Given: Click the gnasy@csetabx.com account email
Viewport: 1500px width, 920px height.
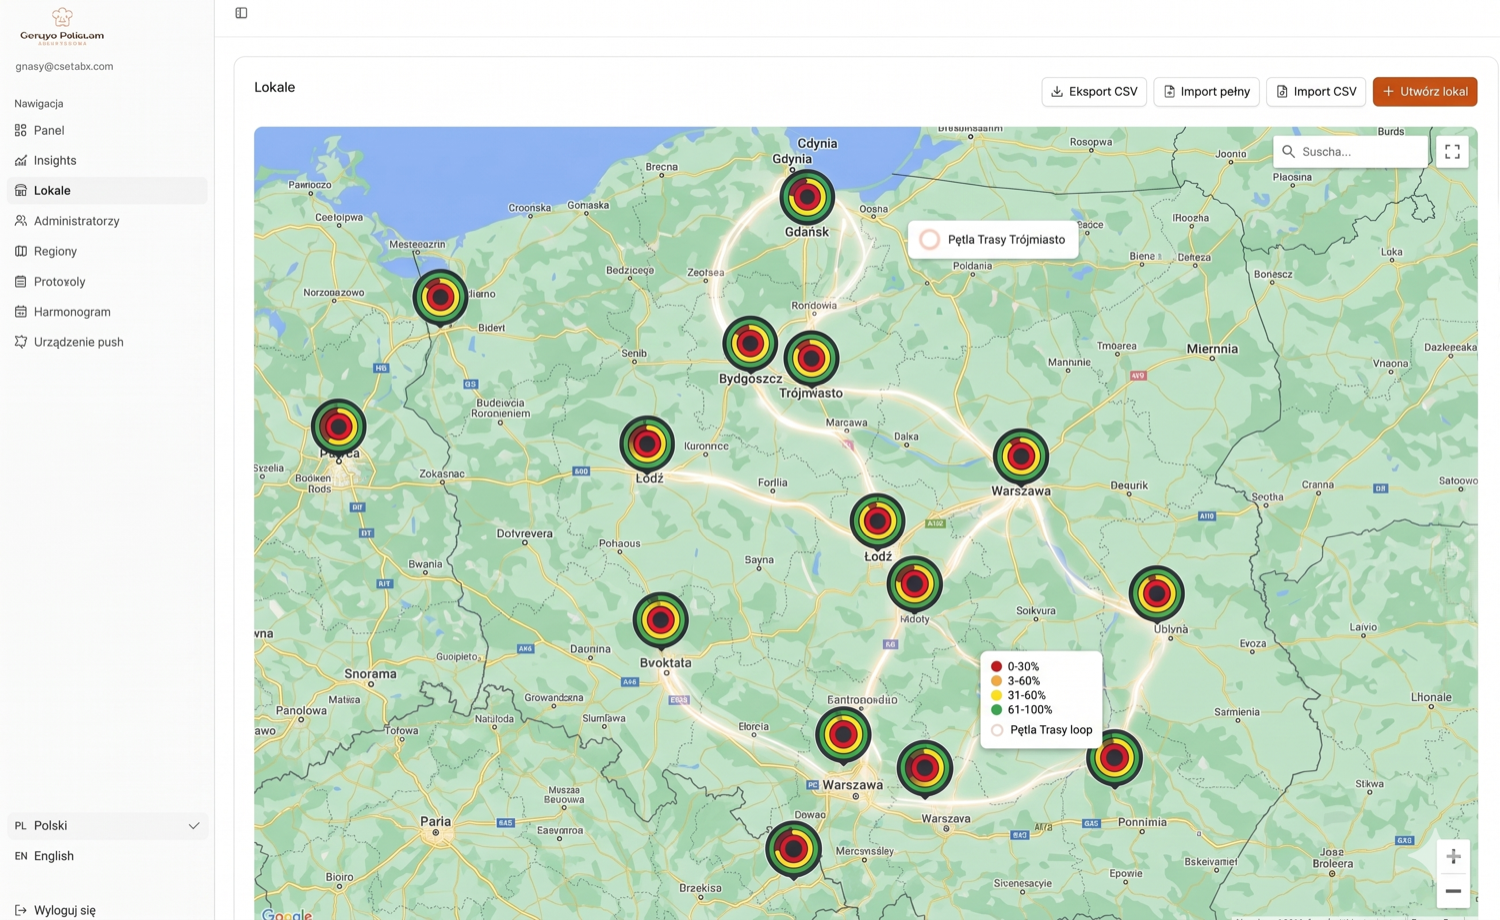Looking at the screenshot, I should pos(64,66).
